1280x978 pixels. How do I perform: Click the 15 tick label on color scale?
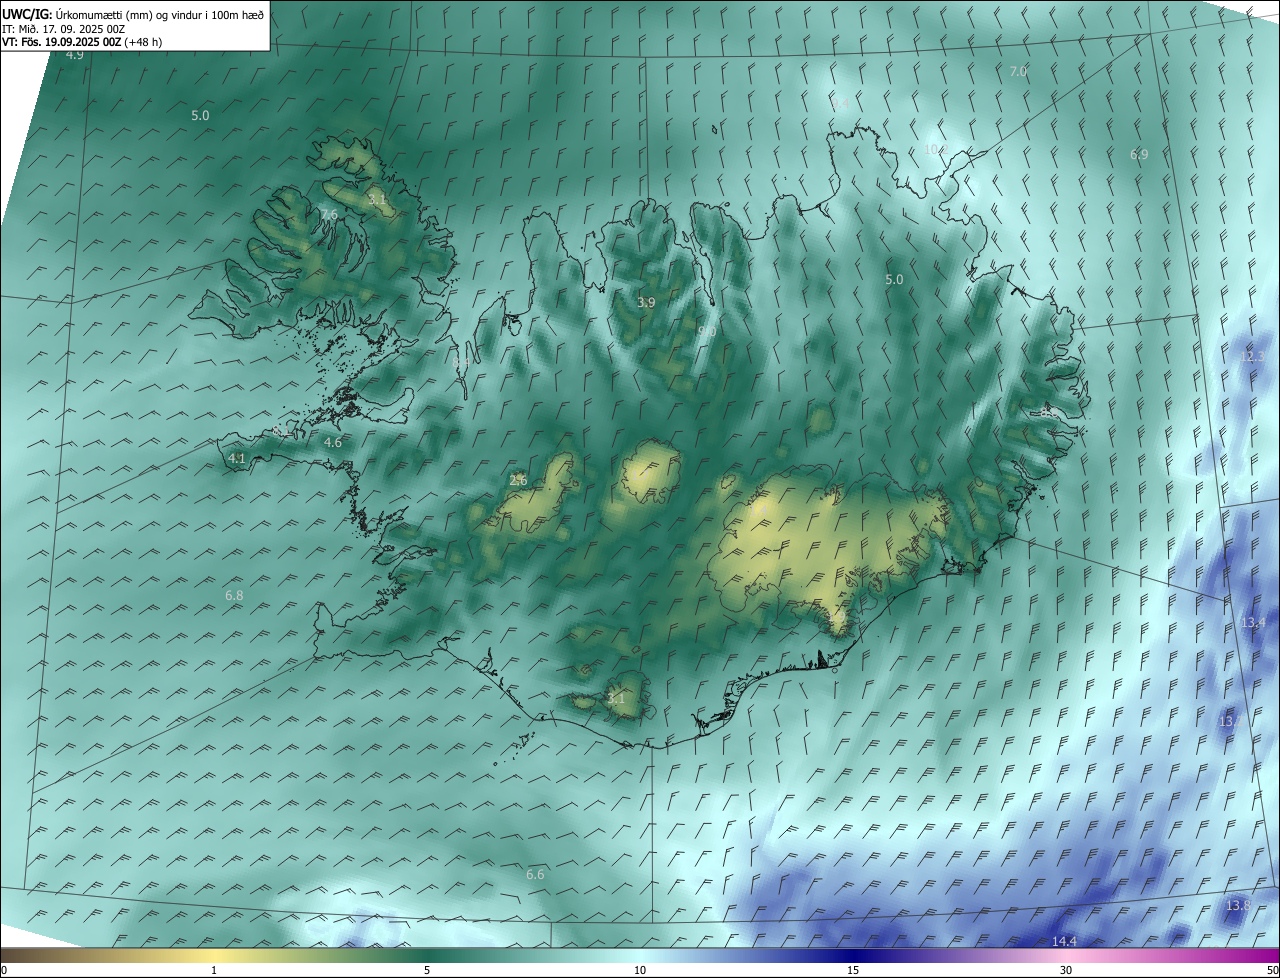pyautogui.click(x=853, y=970)
